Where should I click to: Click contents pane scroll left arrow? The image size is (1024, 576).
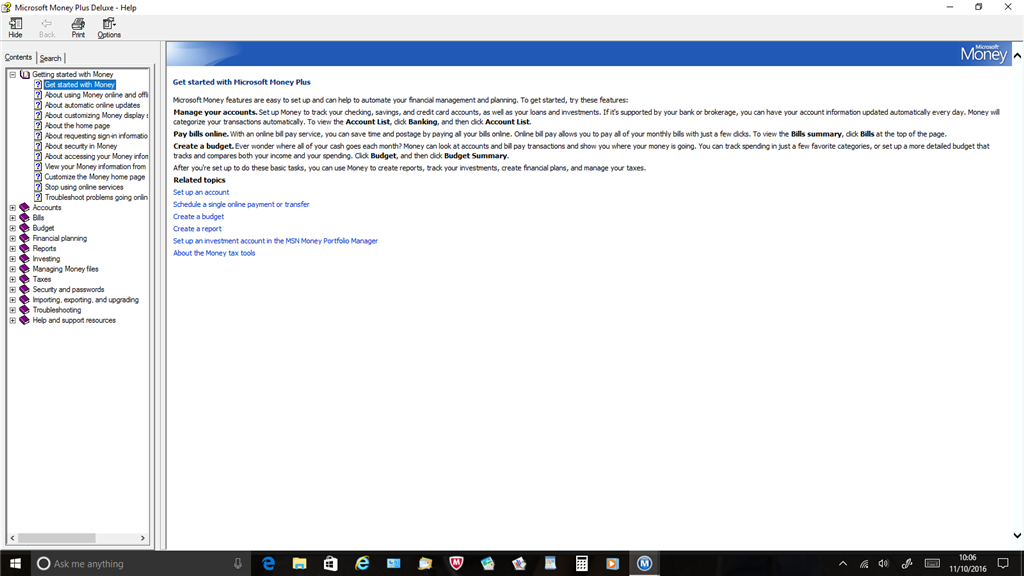(12, 538)
